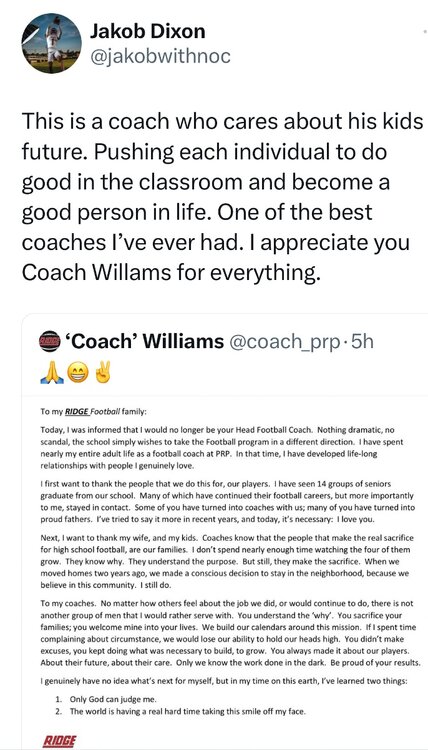Click the Jakob Dixon display name

point(147,32)
